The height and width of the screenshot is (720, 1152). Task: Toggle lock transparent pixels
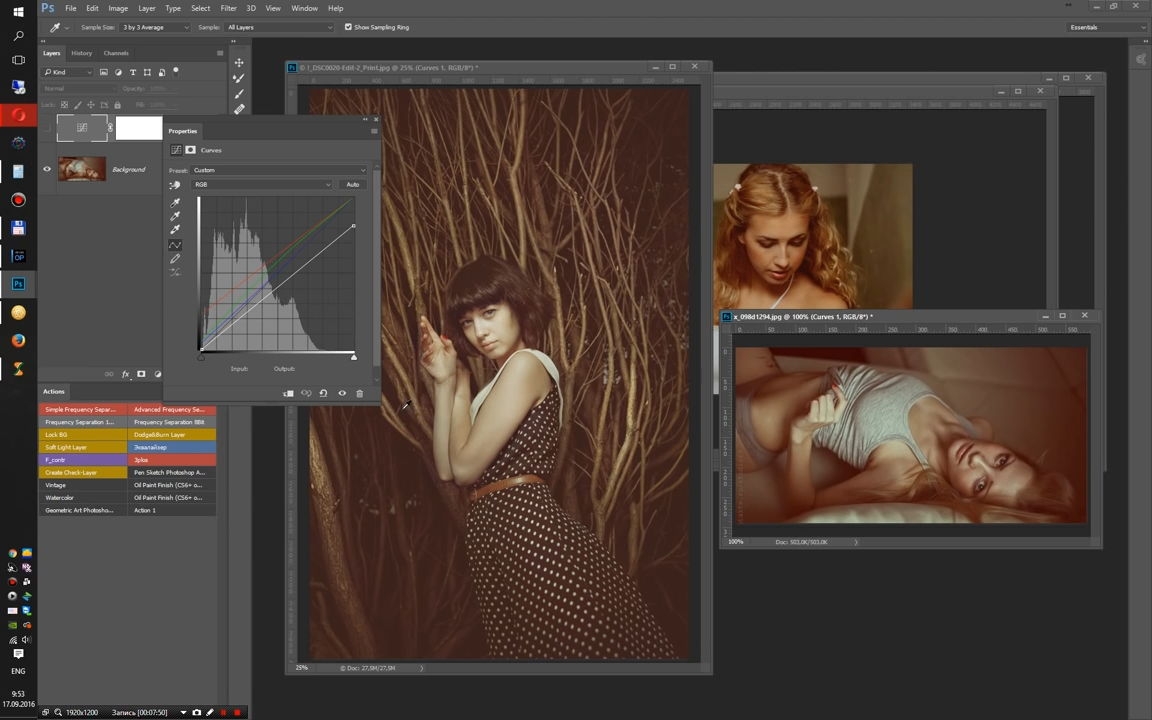point(65,105)
